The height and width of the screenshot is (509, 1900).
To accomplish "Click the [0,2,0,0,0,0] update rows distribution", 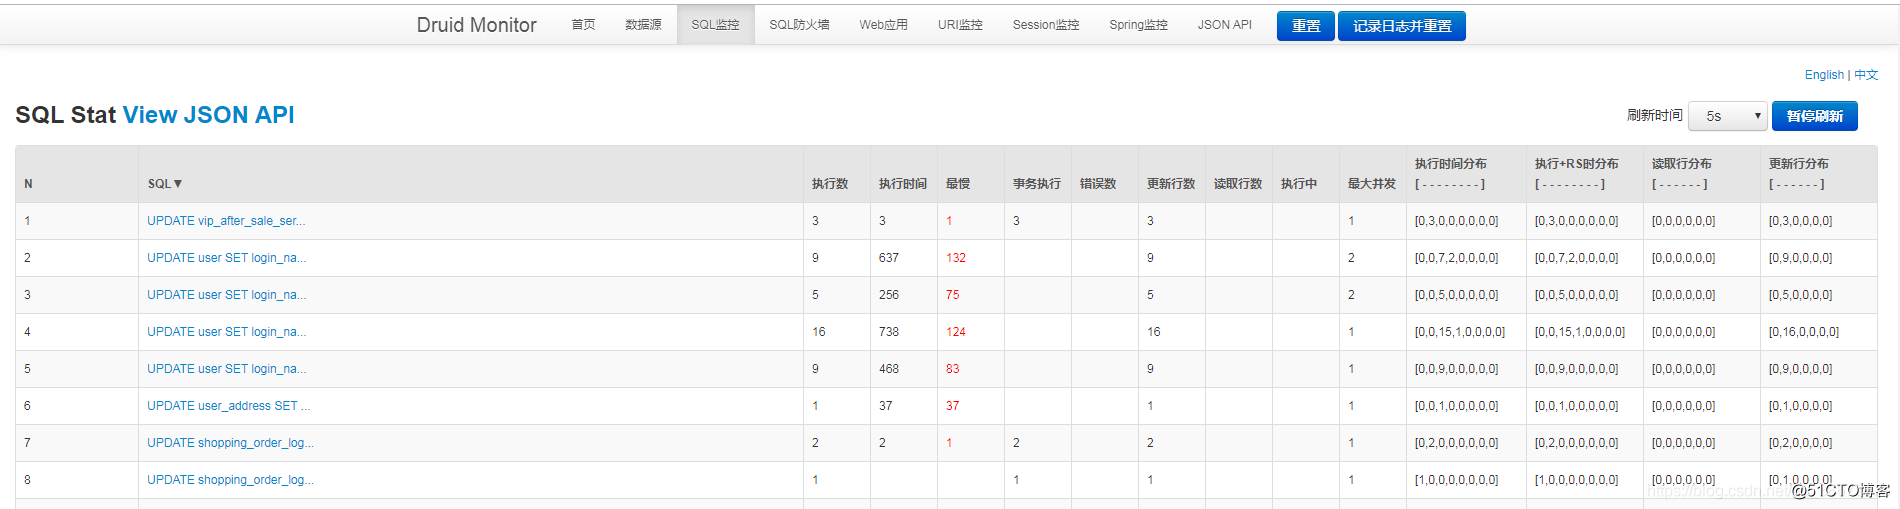I will (x=1800, y=443).
